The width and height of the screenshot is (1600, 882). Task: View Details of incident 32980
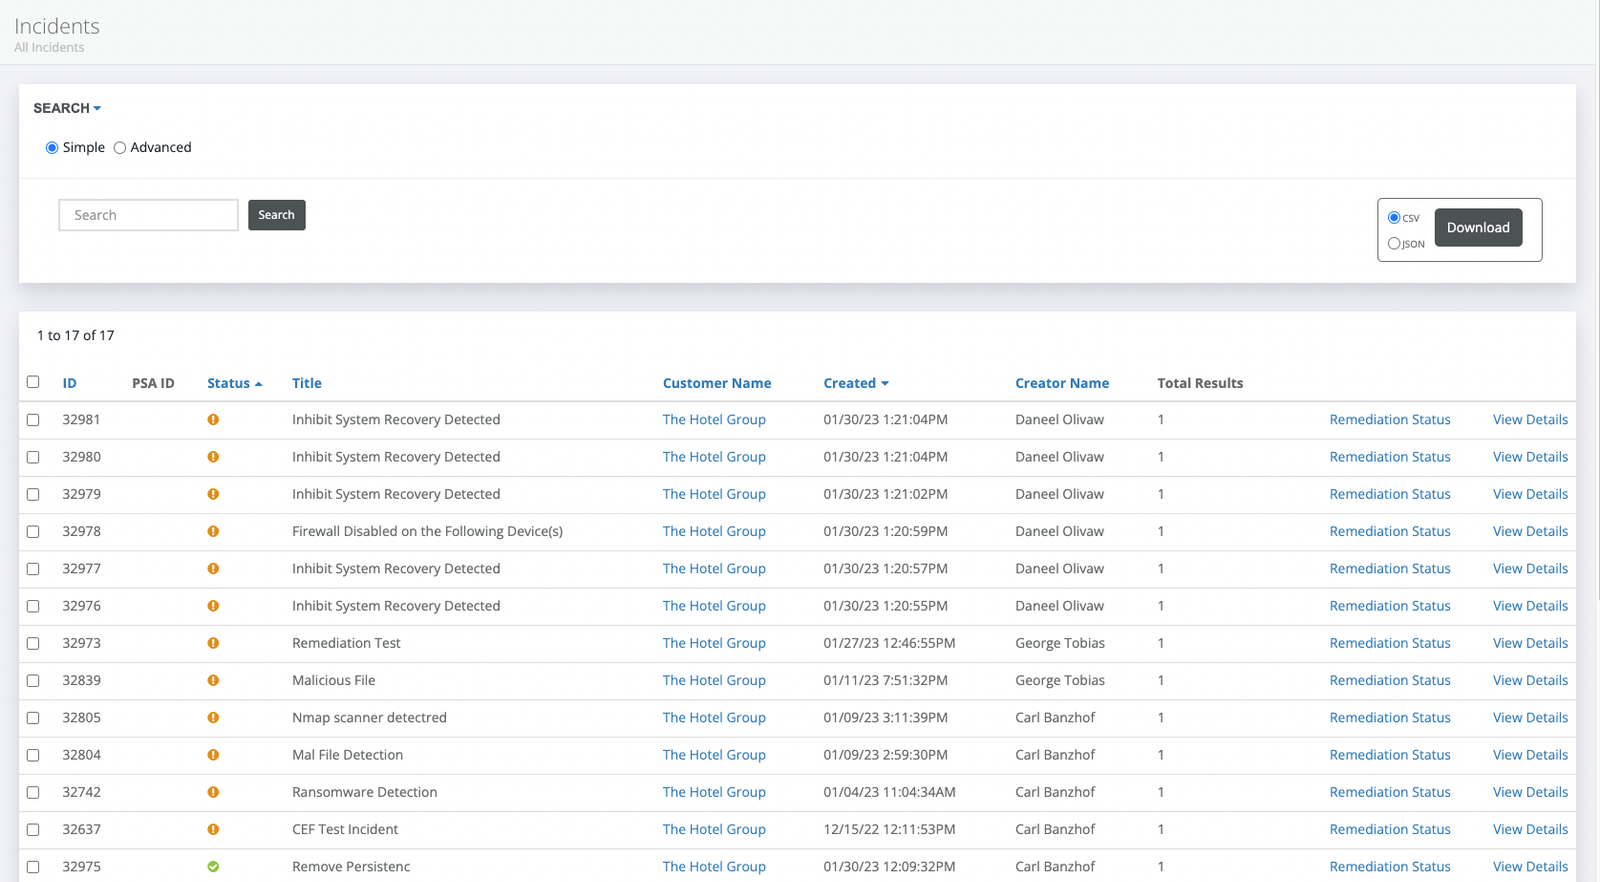[x=1530, y=457]
